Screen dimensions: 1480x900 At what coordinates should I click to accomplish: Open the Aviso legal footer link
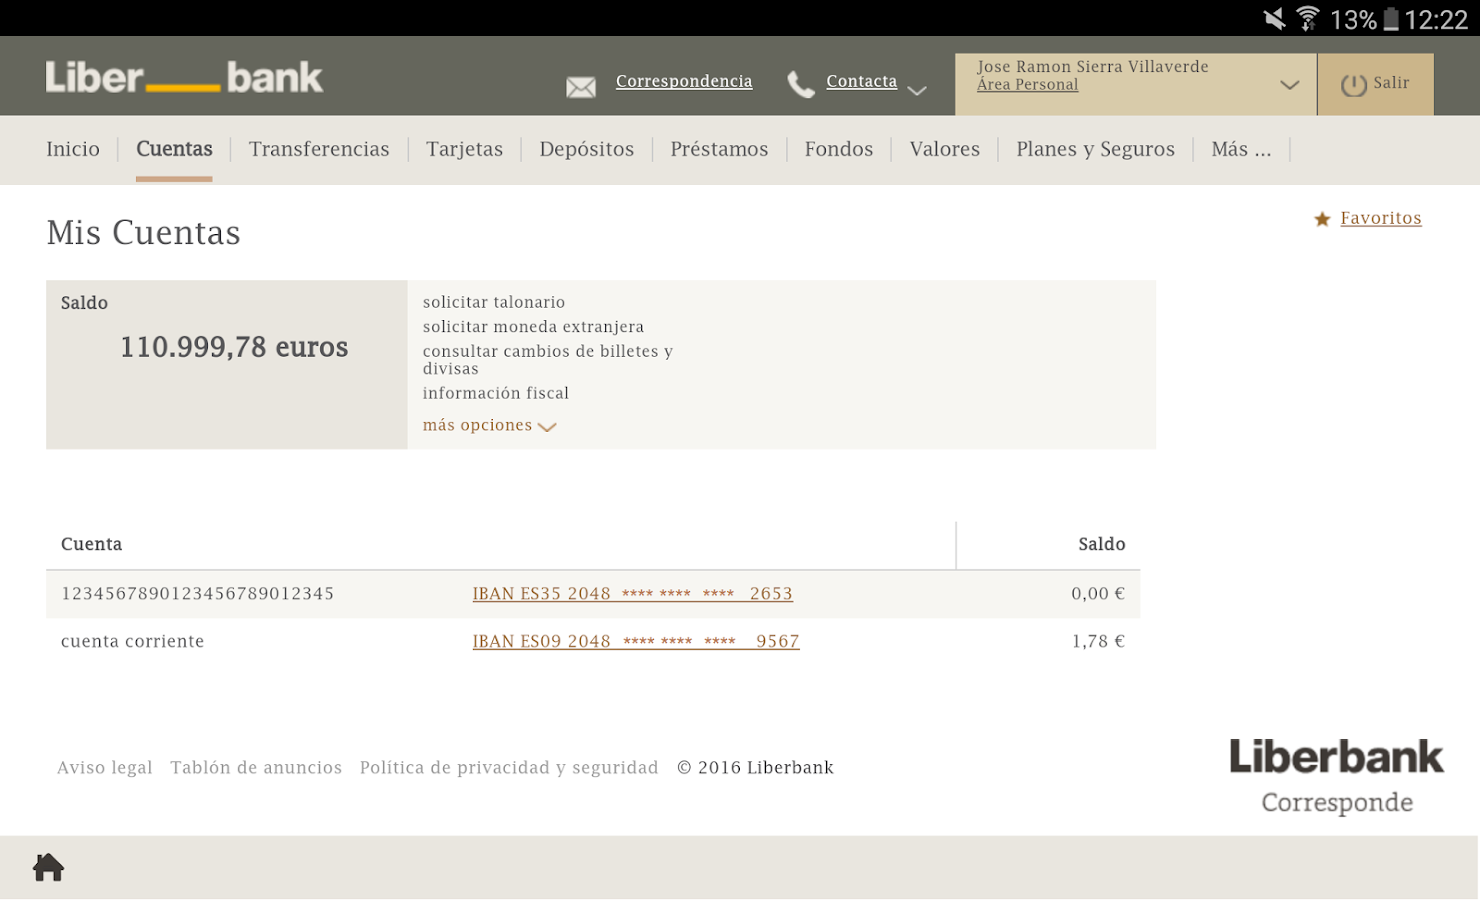[x=105, y=768]
